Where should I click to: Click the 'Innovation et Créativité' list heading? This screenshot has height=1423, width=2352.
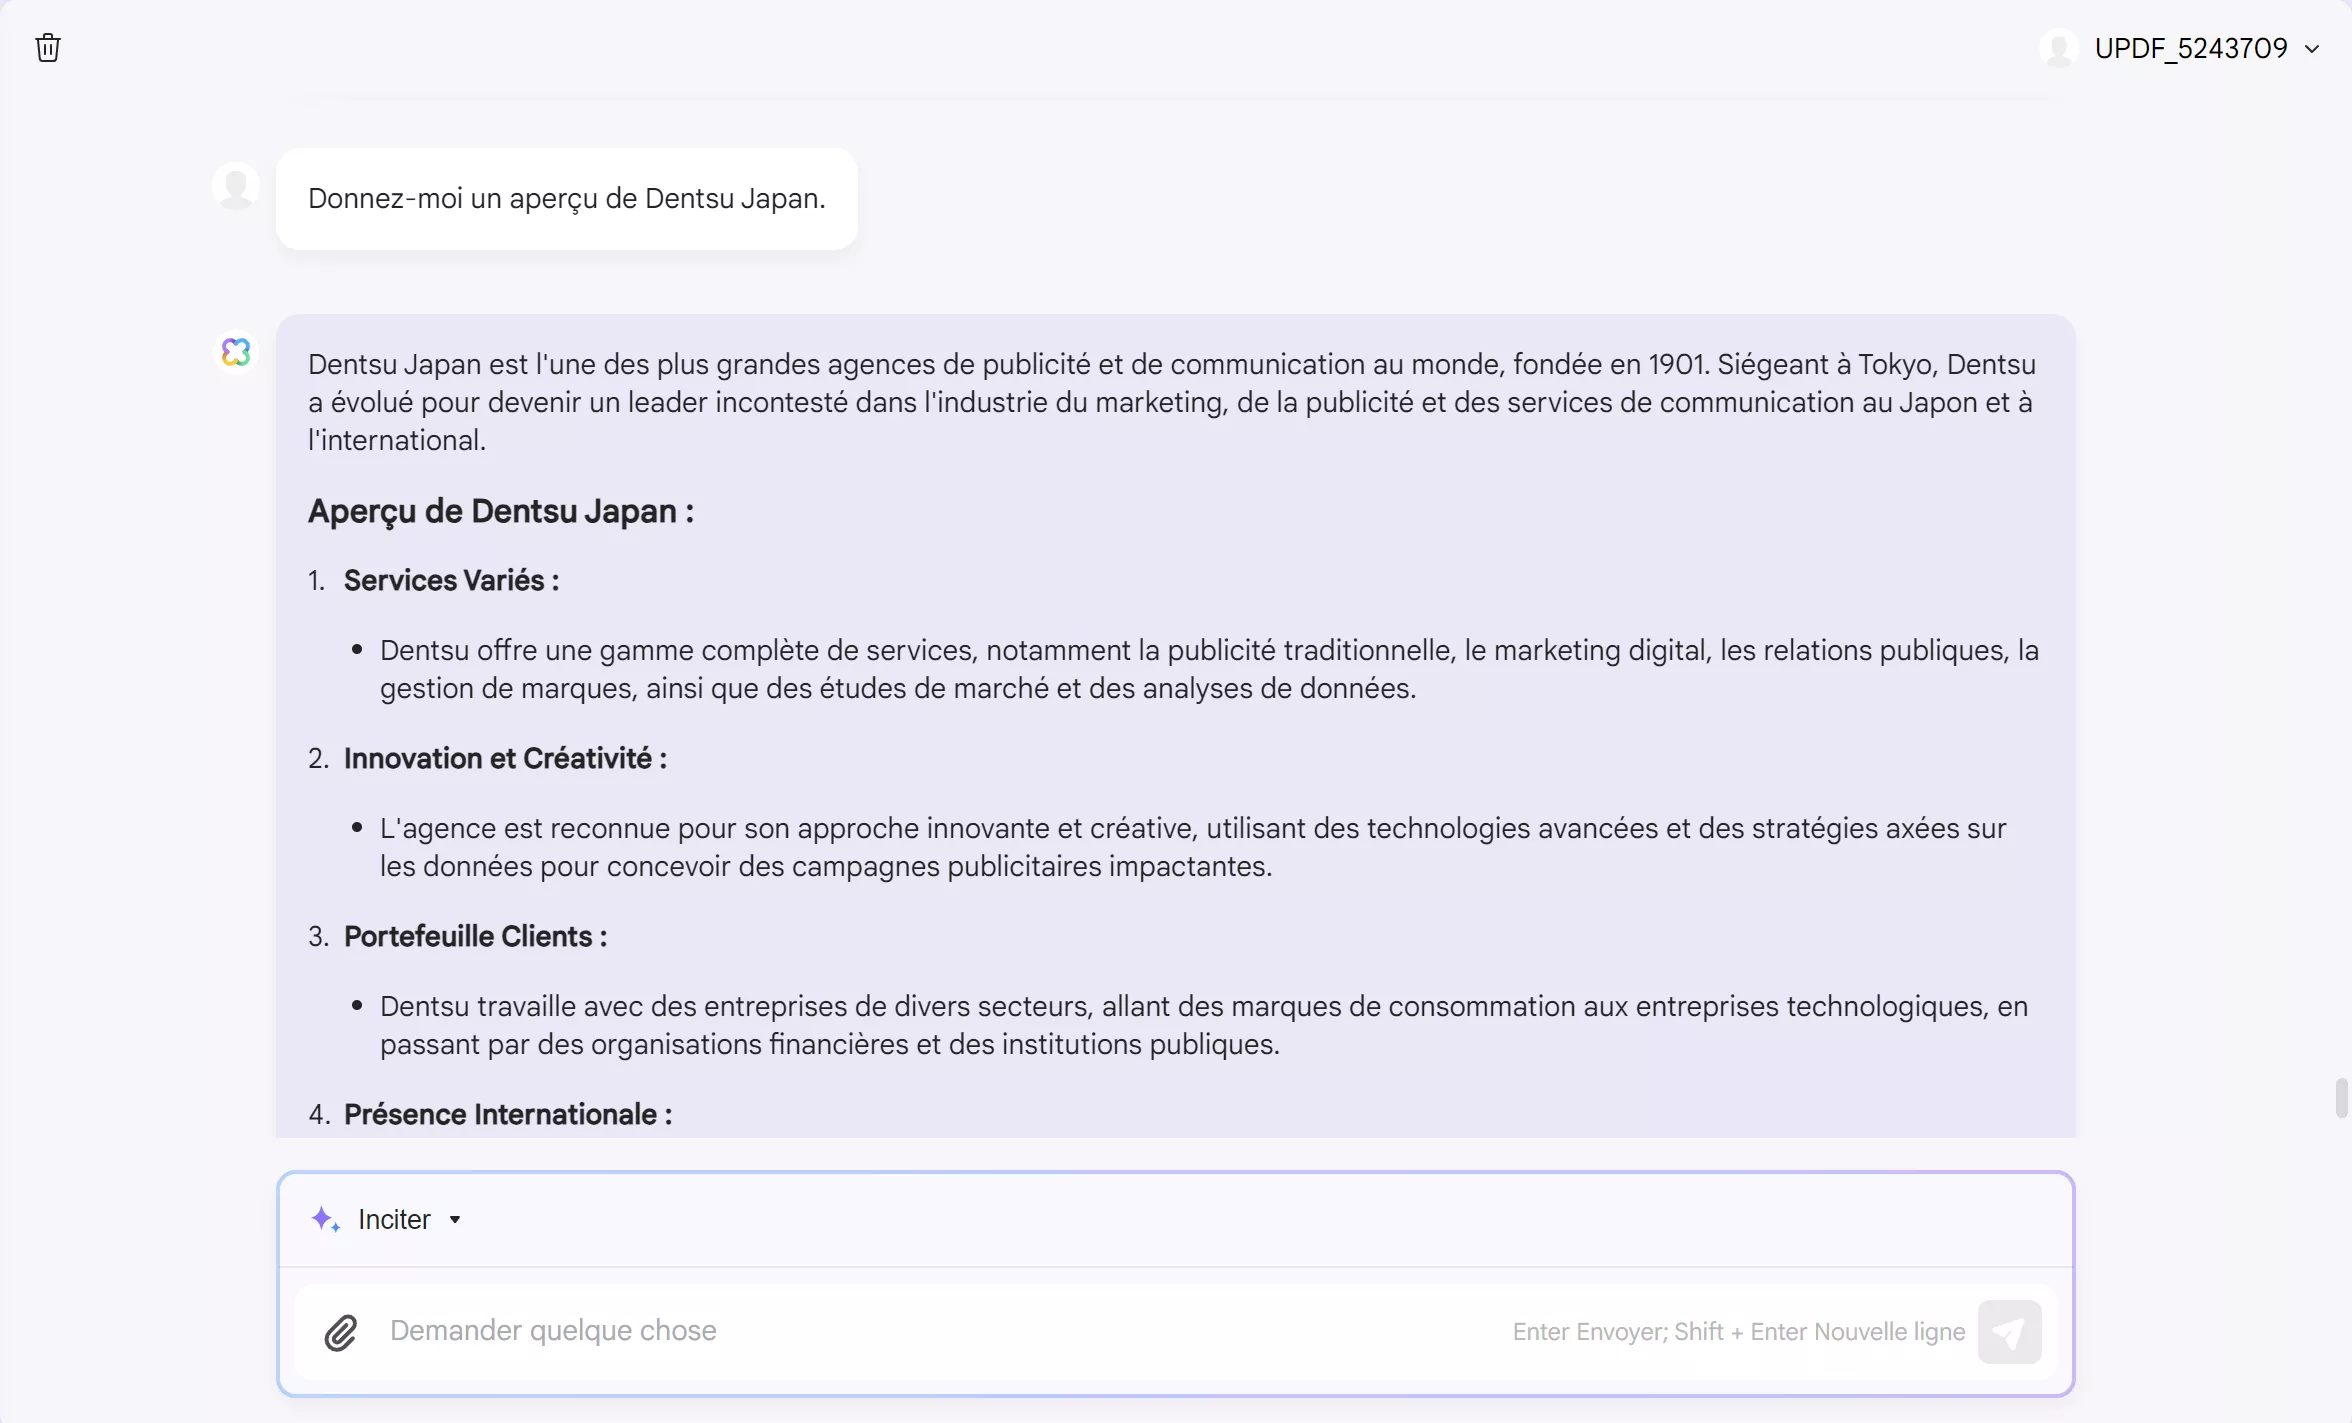(x=505, y=758)
